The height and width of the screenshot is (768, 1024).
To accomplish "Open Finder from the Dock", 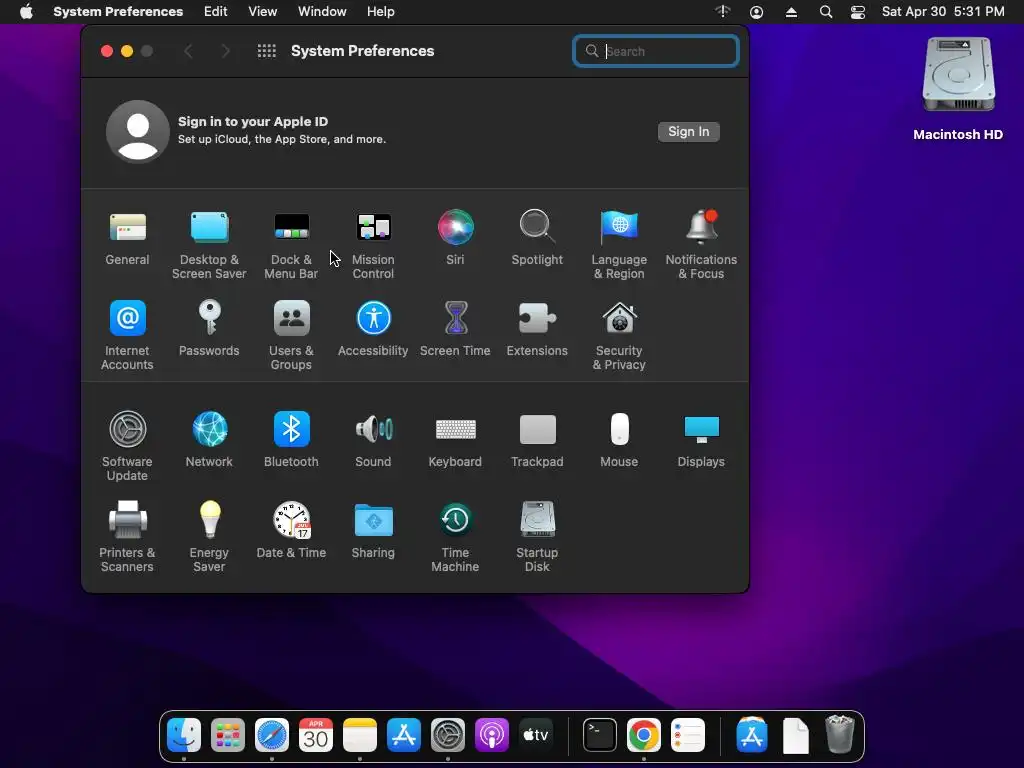I will (184, 736).
